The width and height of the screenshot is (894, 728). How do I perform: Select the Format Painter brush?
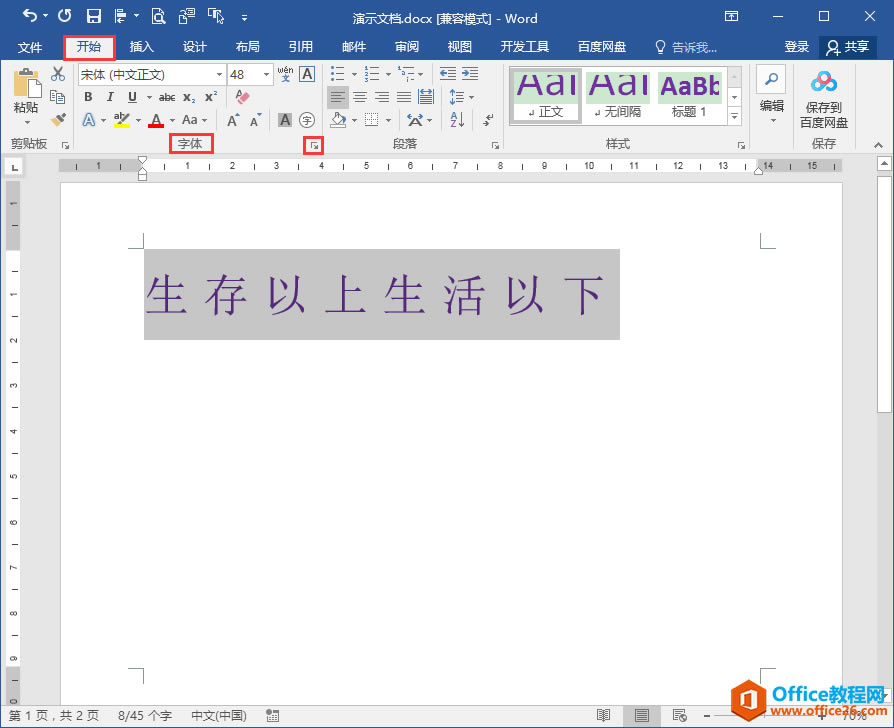(58, 120)
